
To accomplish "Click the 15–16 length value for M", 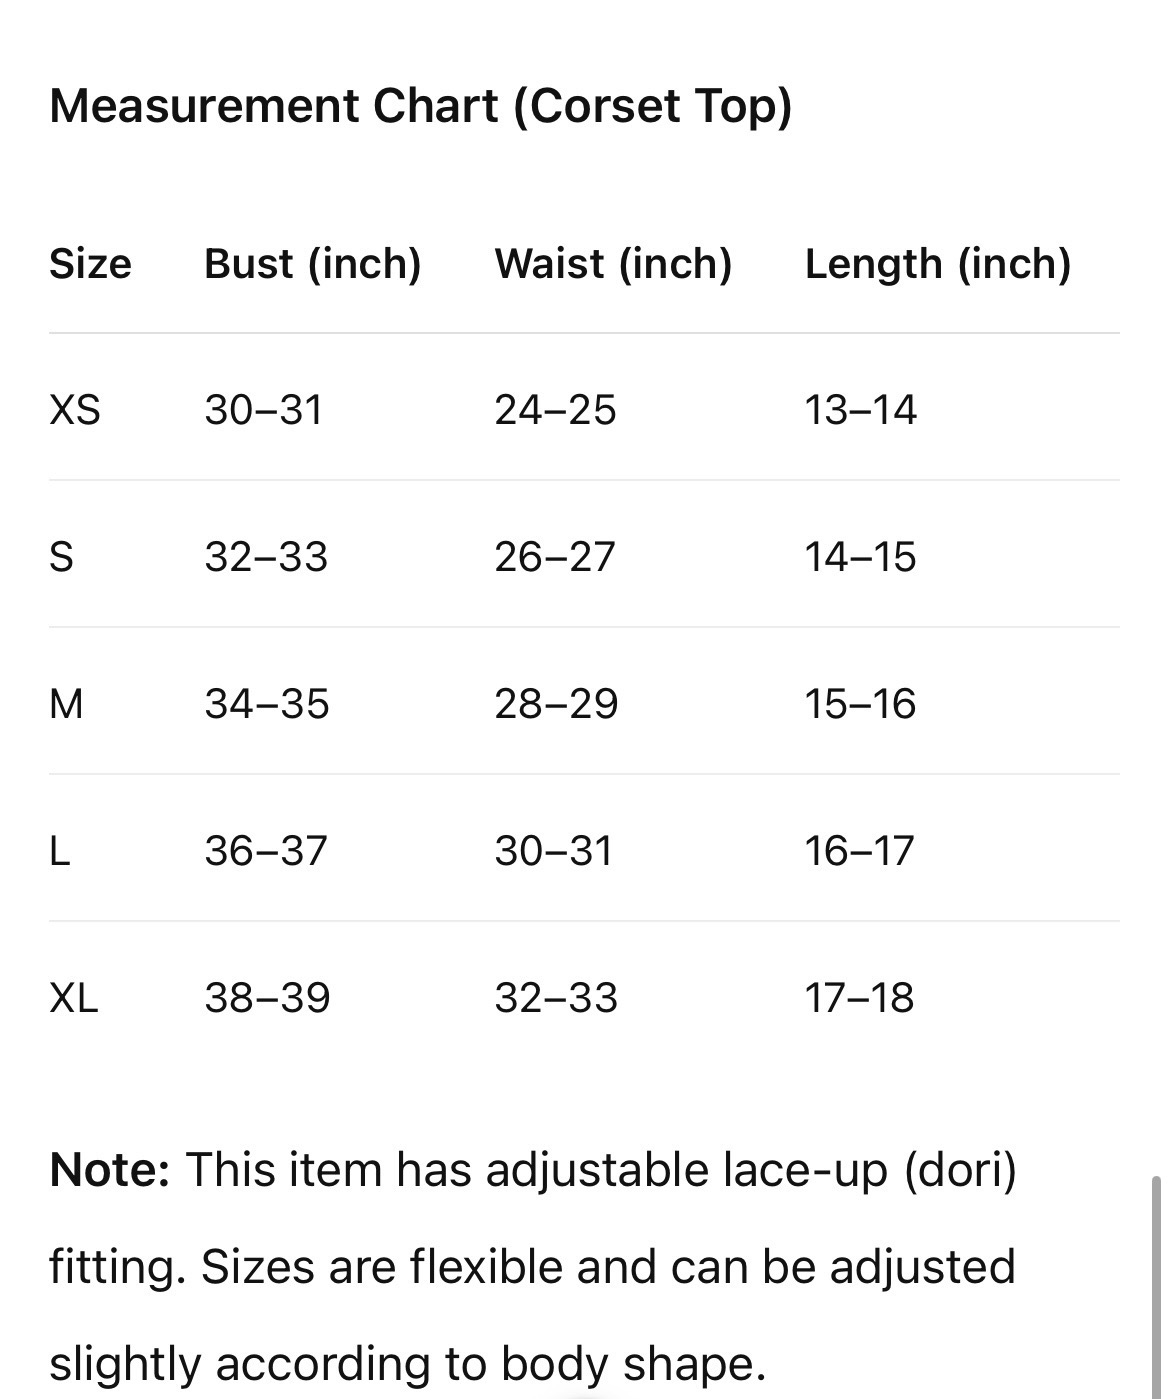I will (860, 704).
